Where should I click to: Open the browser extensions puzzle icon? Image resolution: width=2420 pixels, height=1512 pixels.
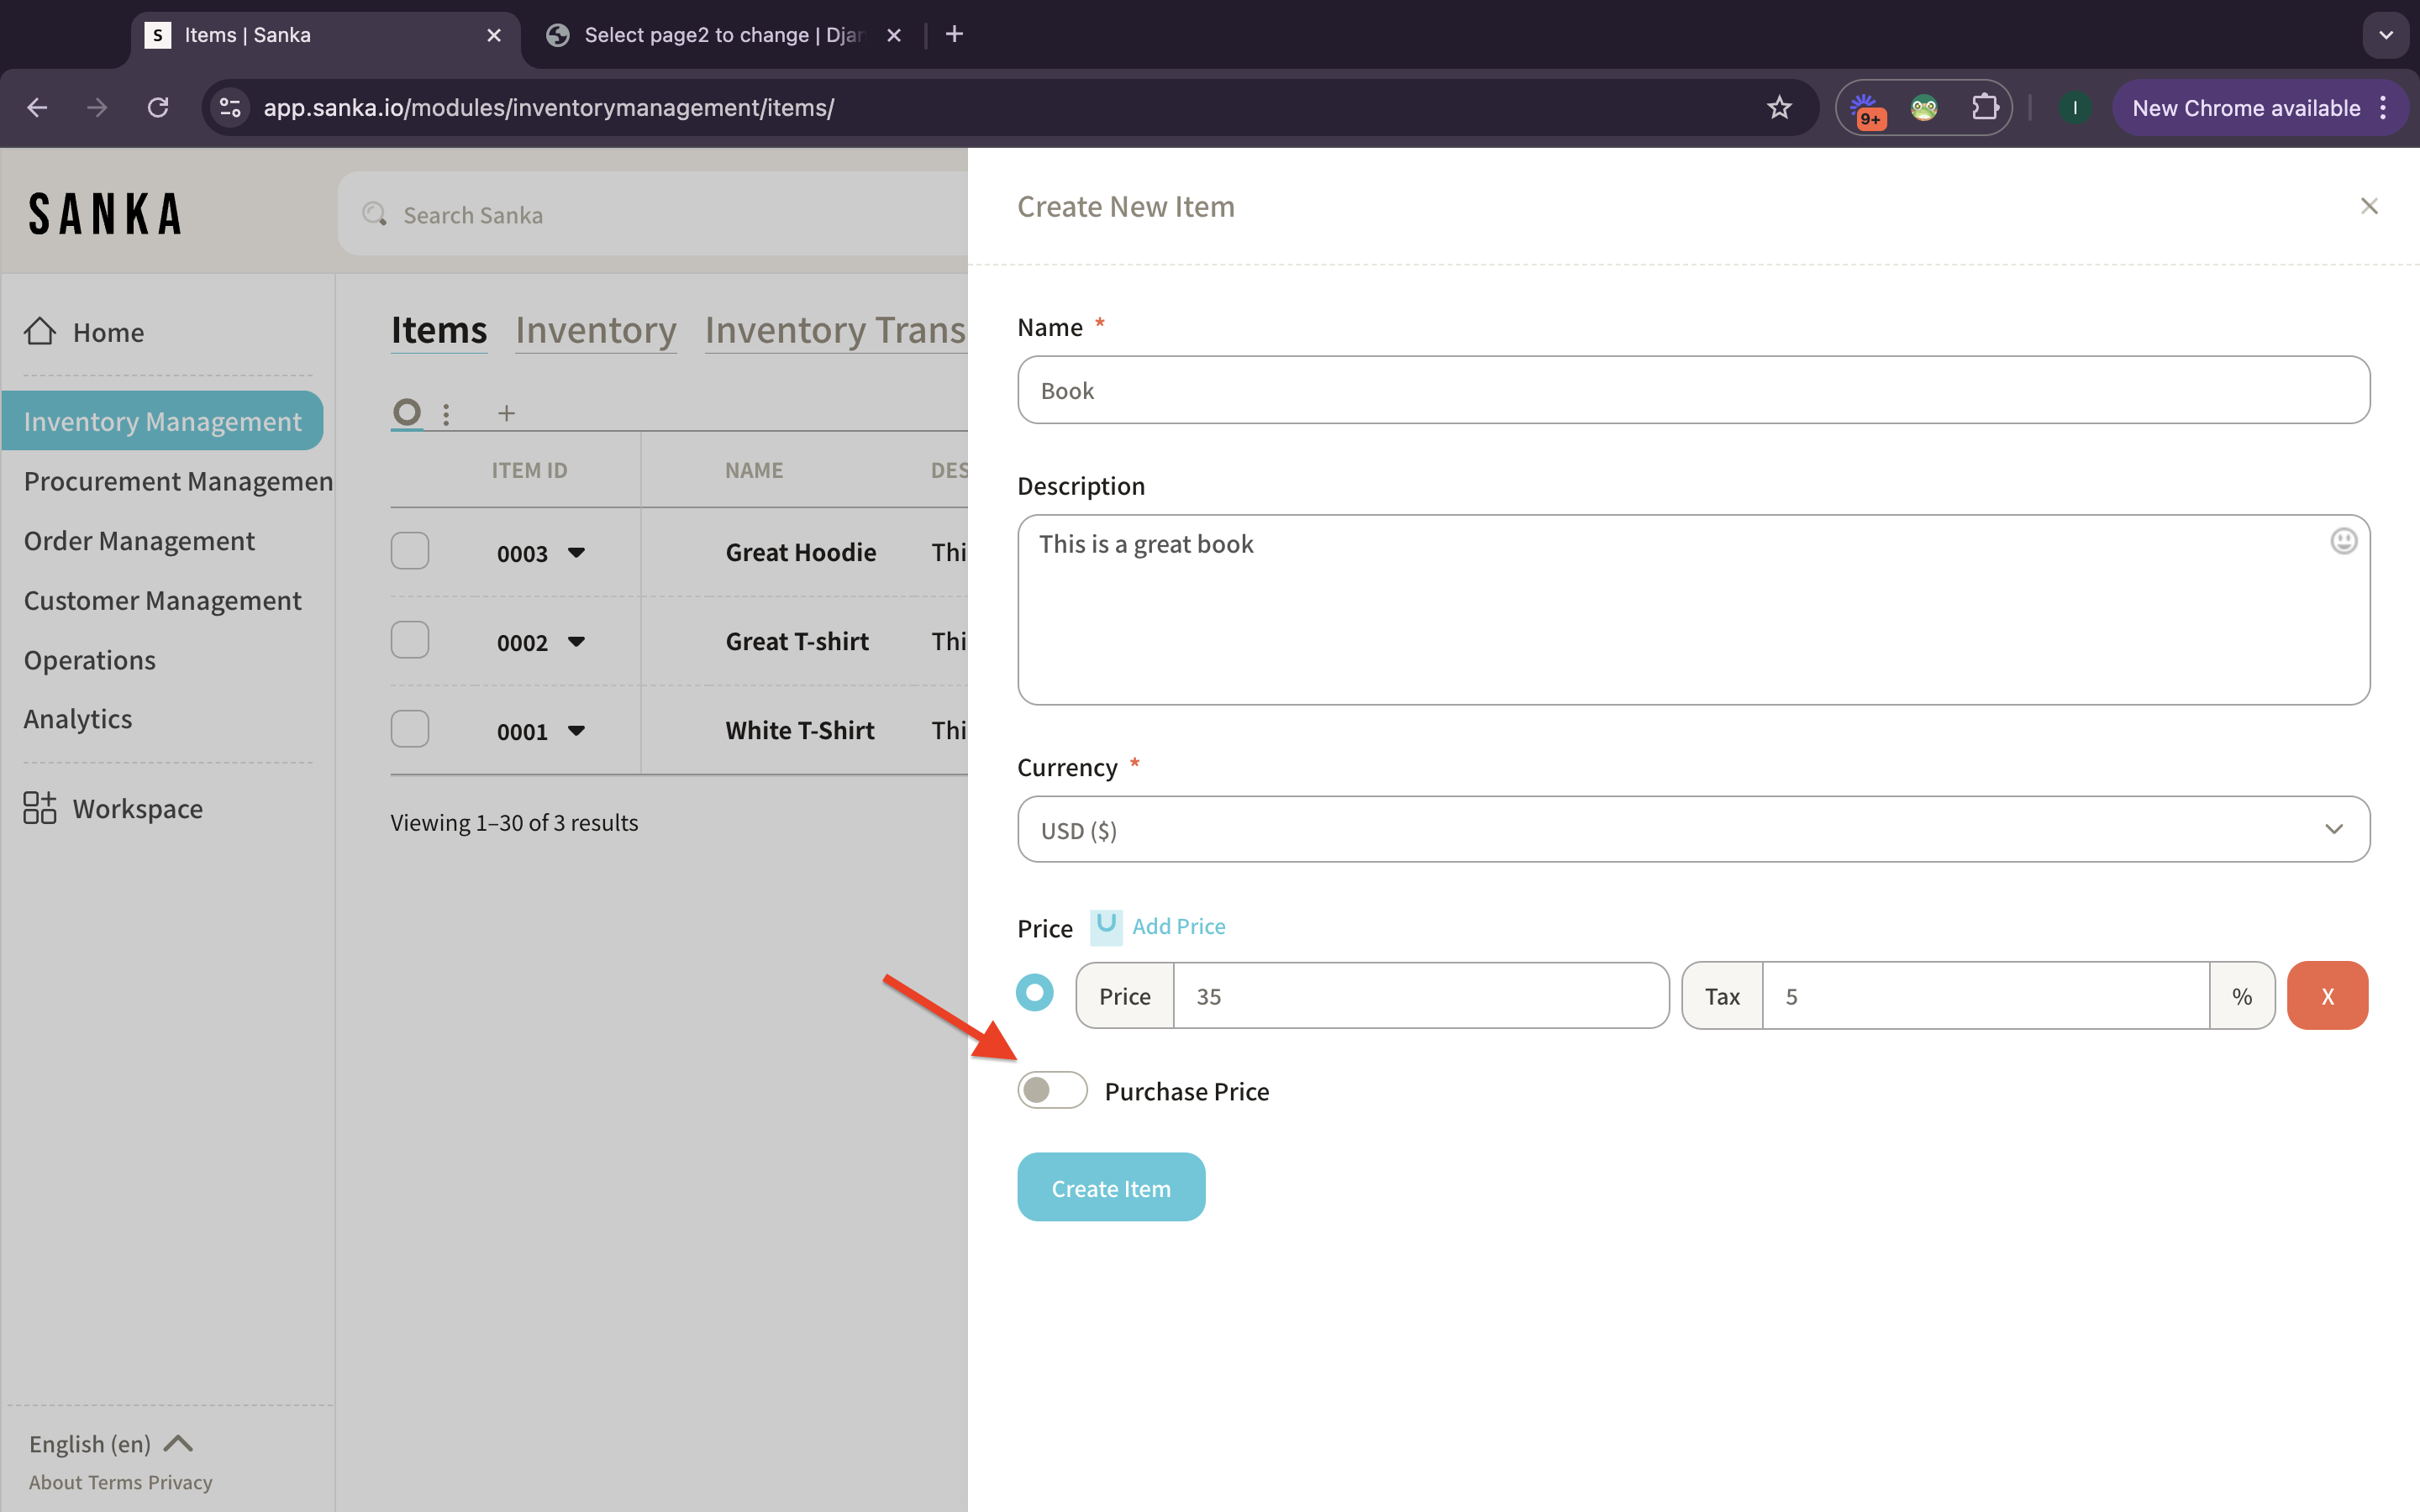(1984, 107)
